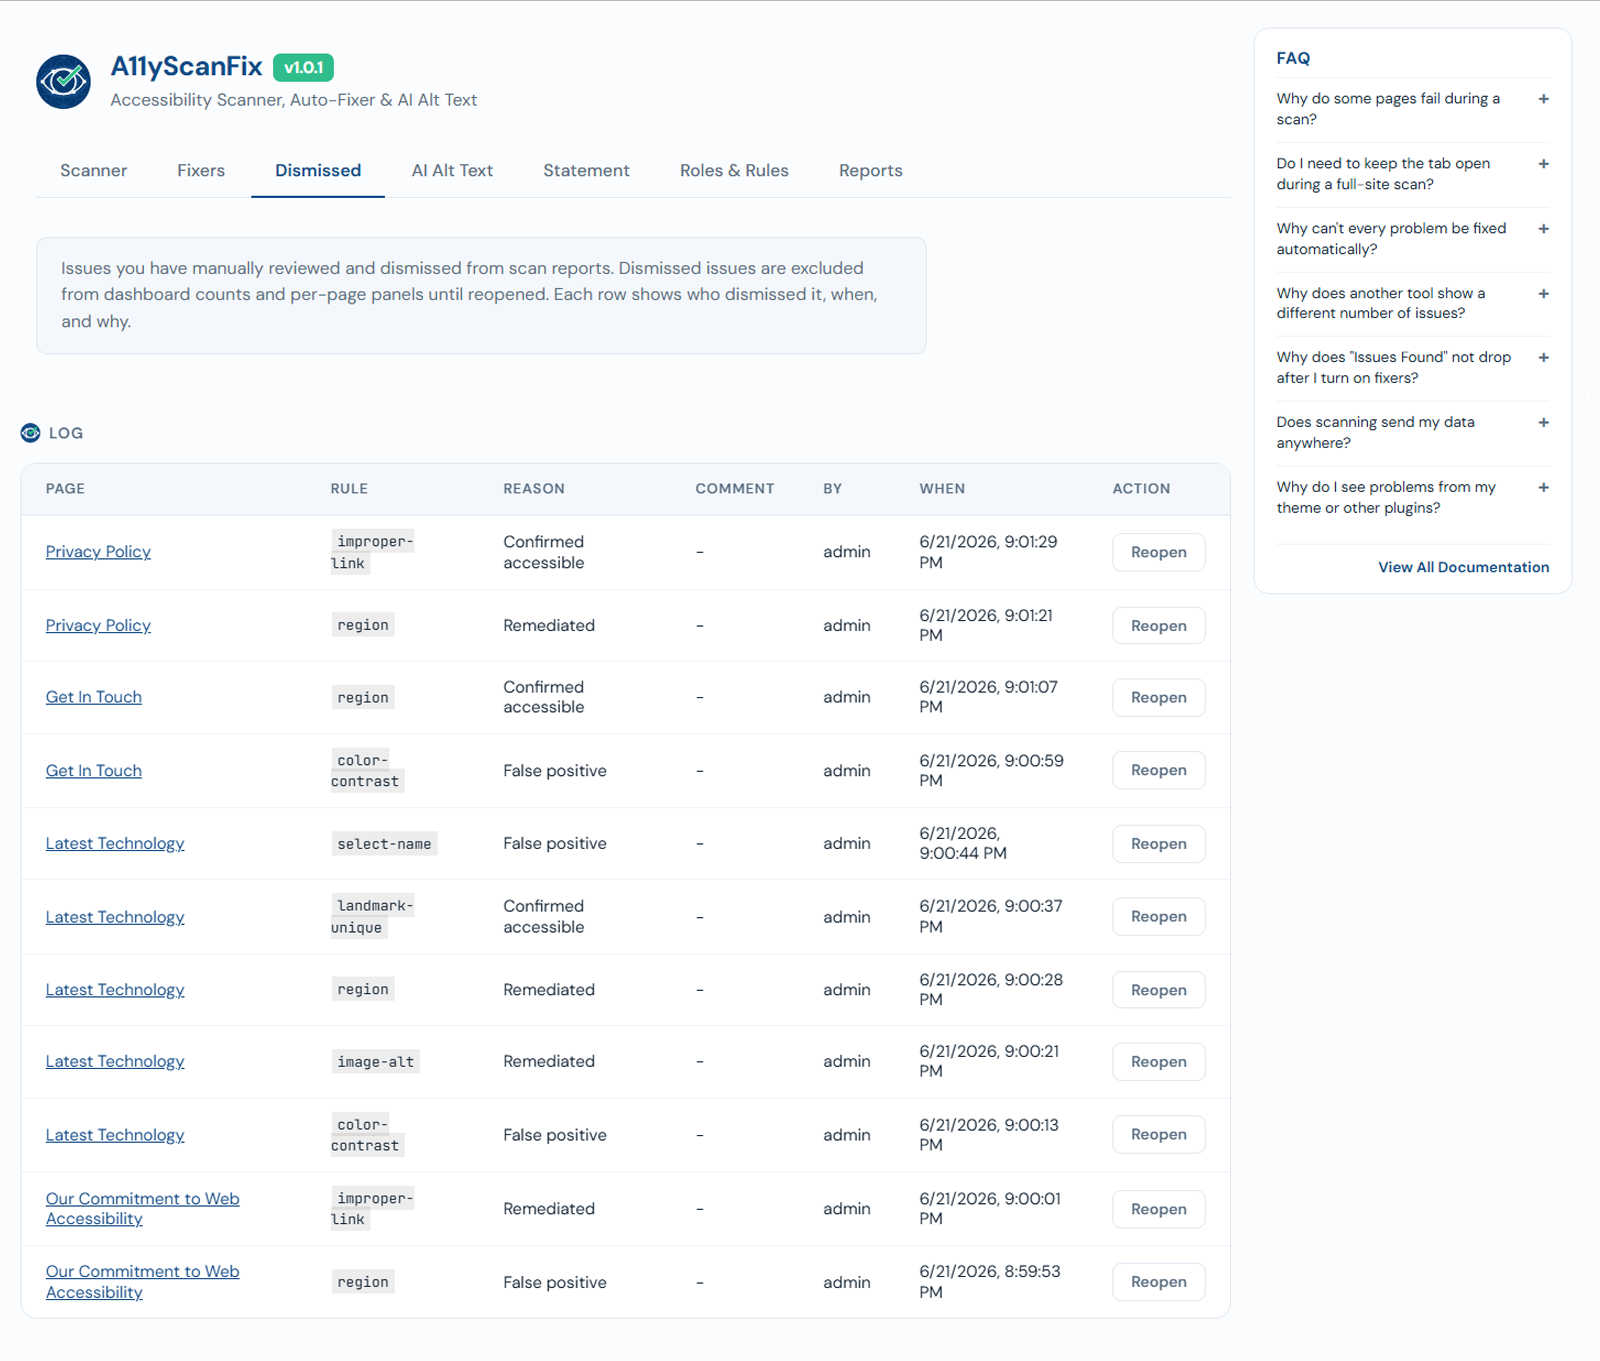Open the Statement tab

point(586,171)
